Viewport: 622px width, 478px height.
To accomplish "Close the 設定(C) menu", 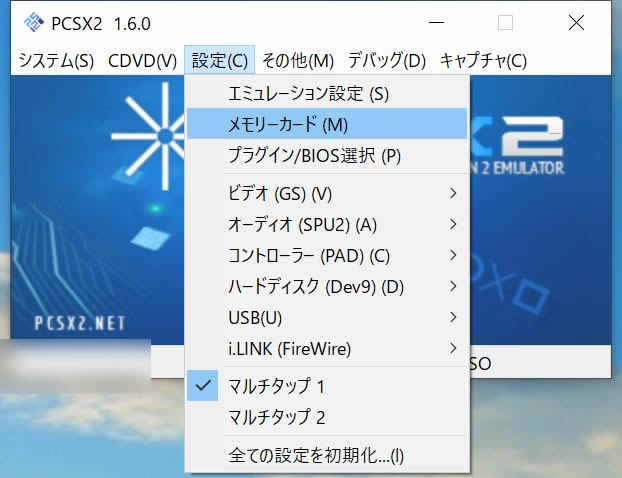I will (219, 61).
